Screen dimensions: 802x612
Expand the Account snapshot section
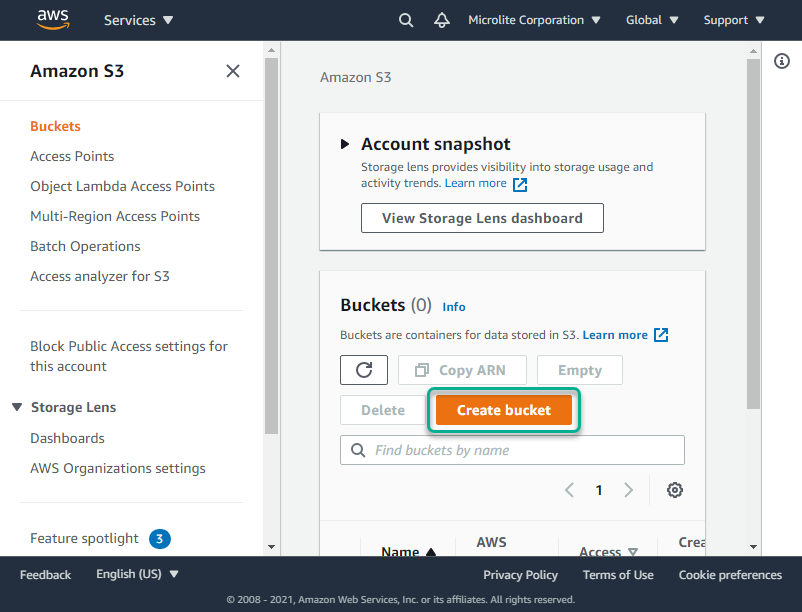coord(345,144)
